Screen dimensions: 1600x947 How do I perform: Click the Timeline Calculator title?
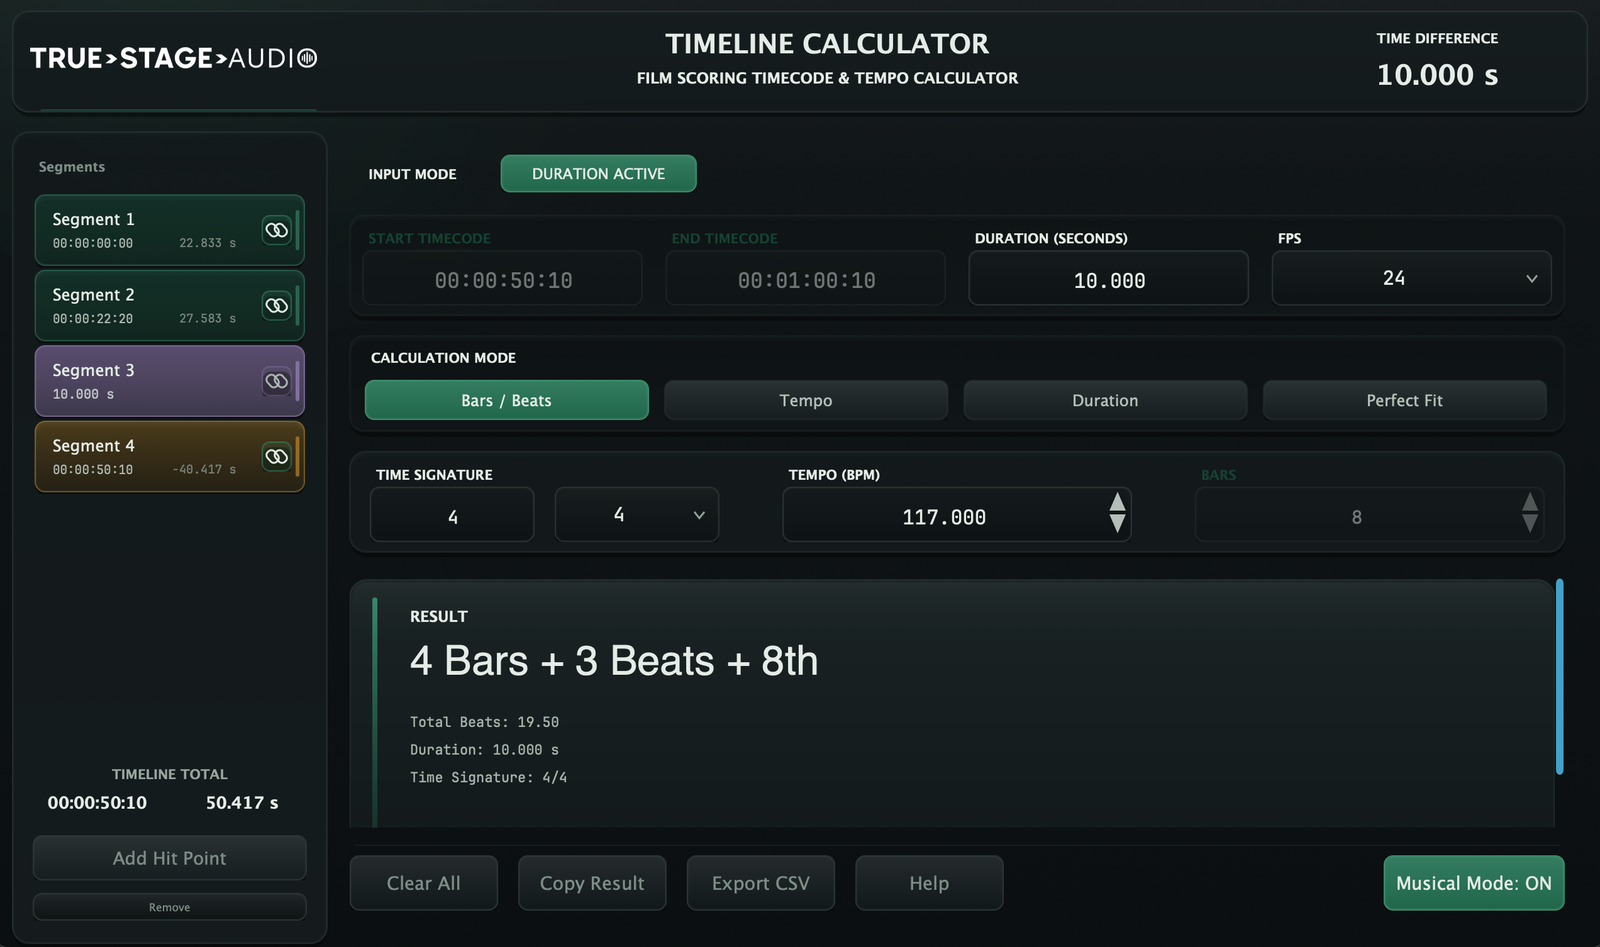click(827, 44)
